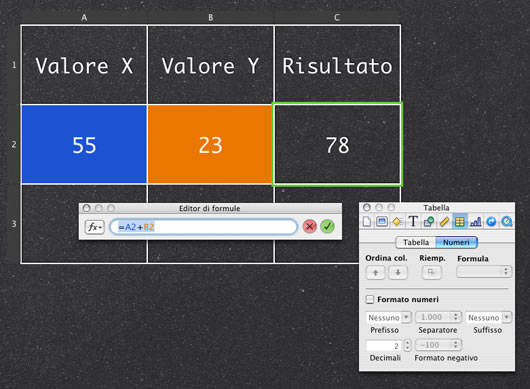Accept the formula with green checkmark
Image resolution: width=530 pixels, height=389 pixels.
[327, 226]
